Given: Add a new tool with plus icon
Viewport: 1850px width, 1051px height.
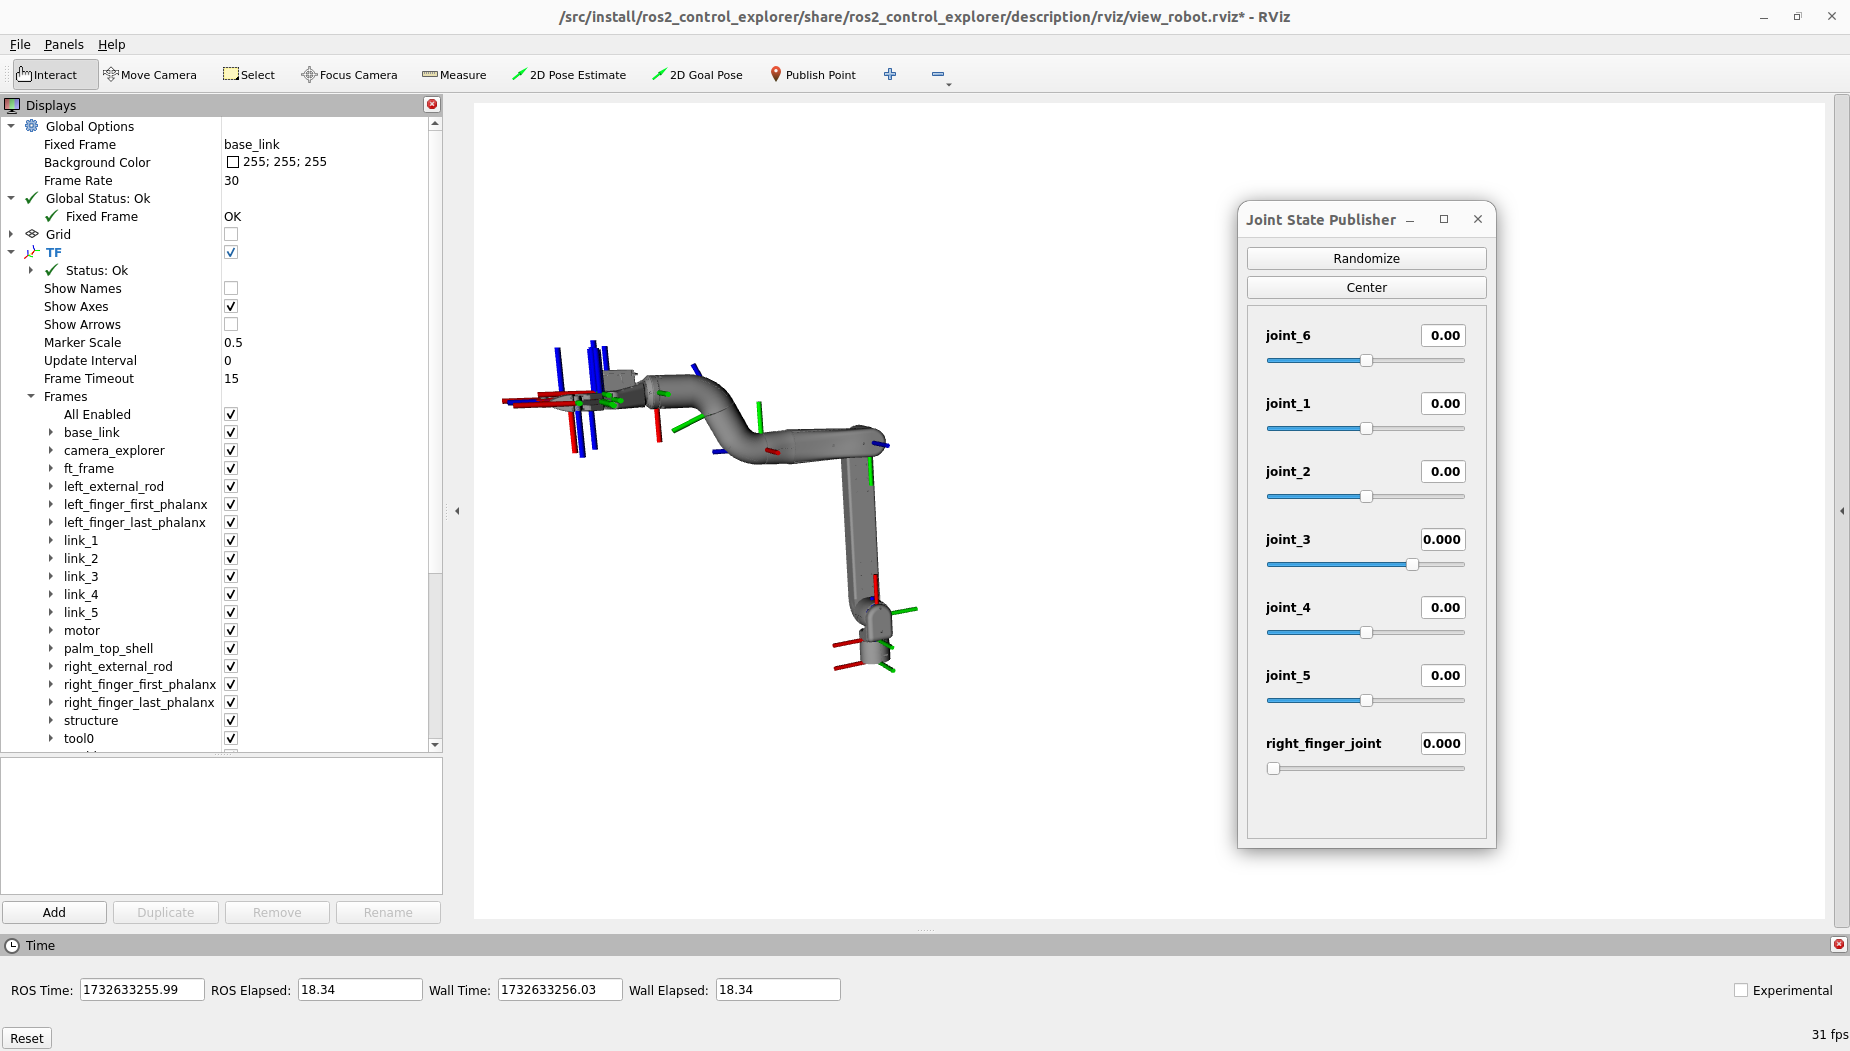Looking at the screenshot, I should 890,75.
